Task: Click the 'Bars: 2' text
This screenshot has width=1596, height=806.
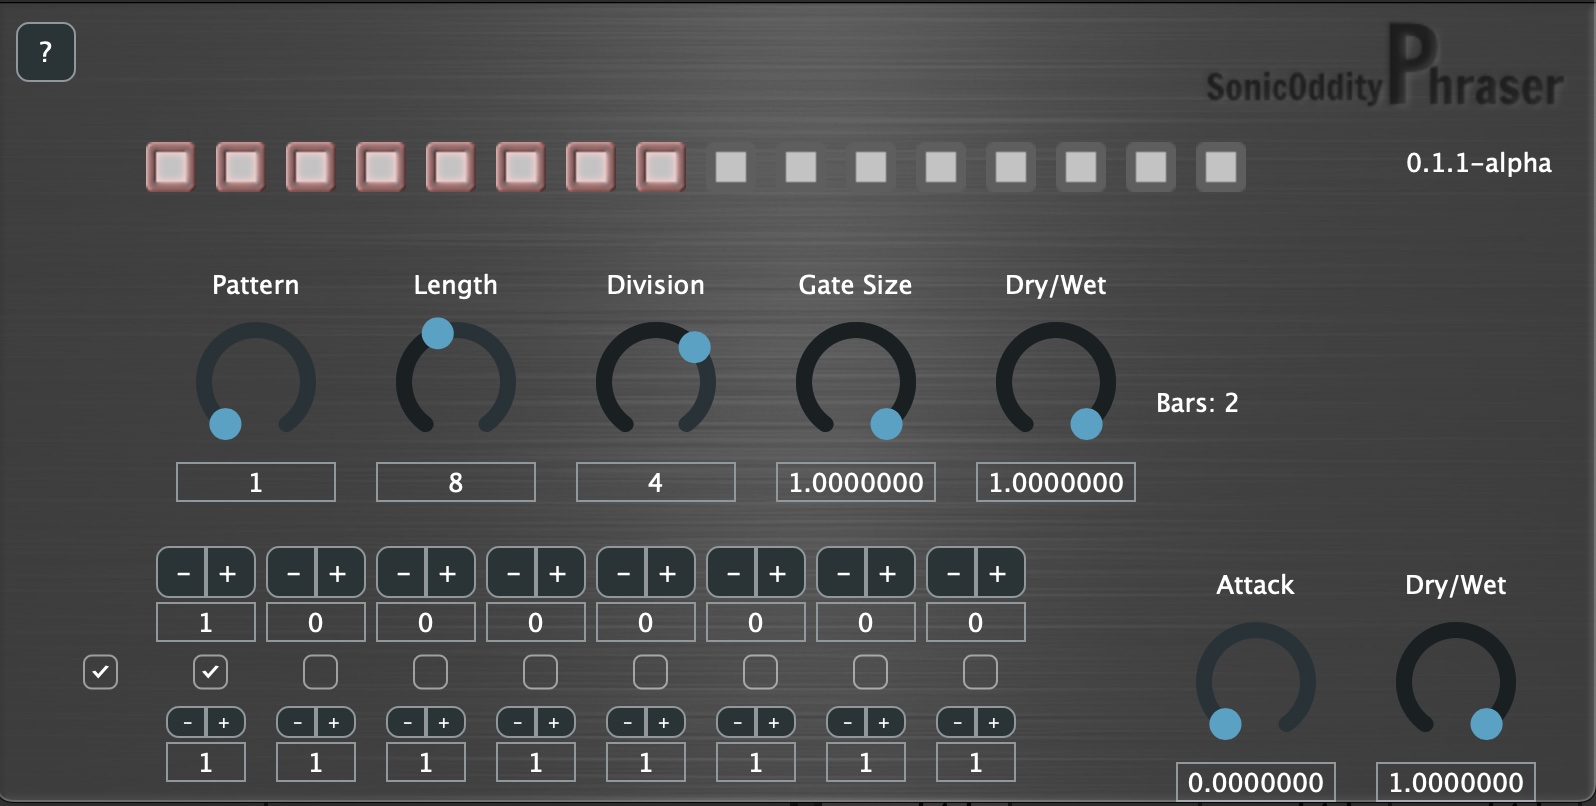Action: 1197,403
